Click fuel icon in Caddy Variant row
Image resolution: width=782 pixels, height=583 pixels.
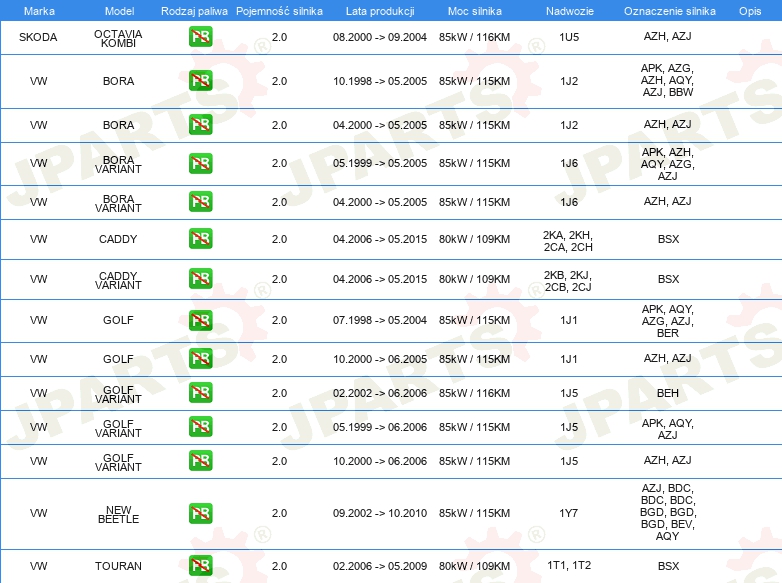(x=200, y=278)
